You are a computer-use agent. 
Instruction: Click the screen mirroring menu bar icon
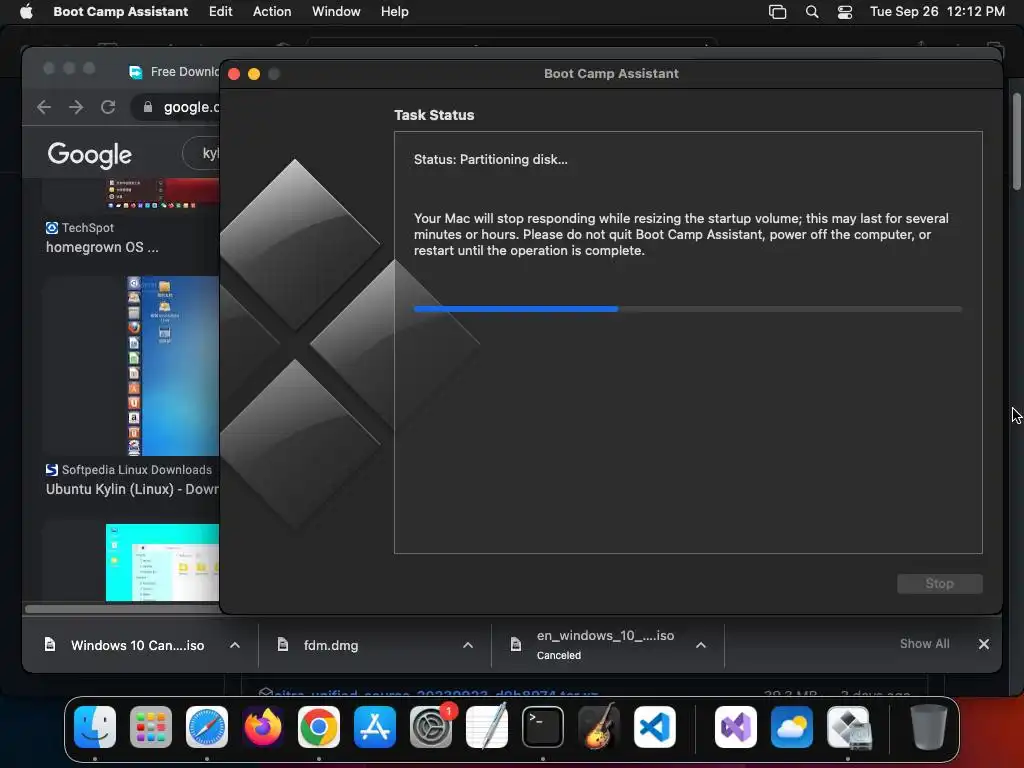777,12
